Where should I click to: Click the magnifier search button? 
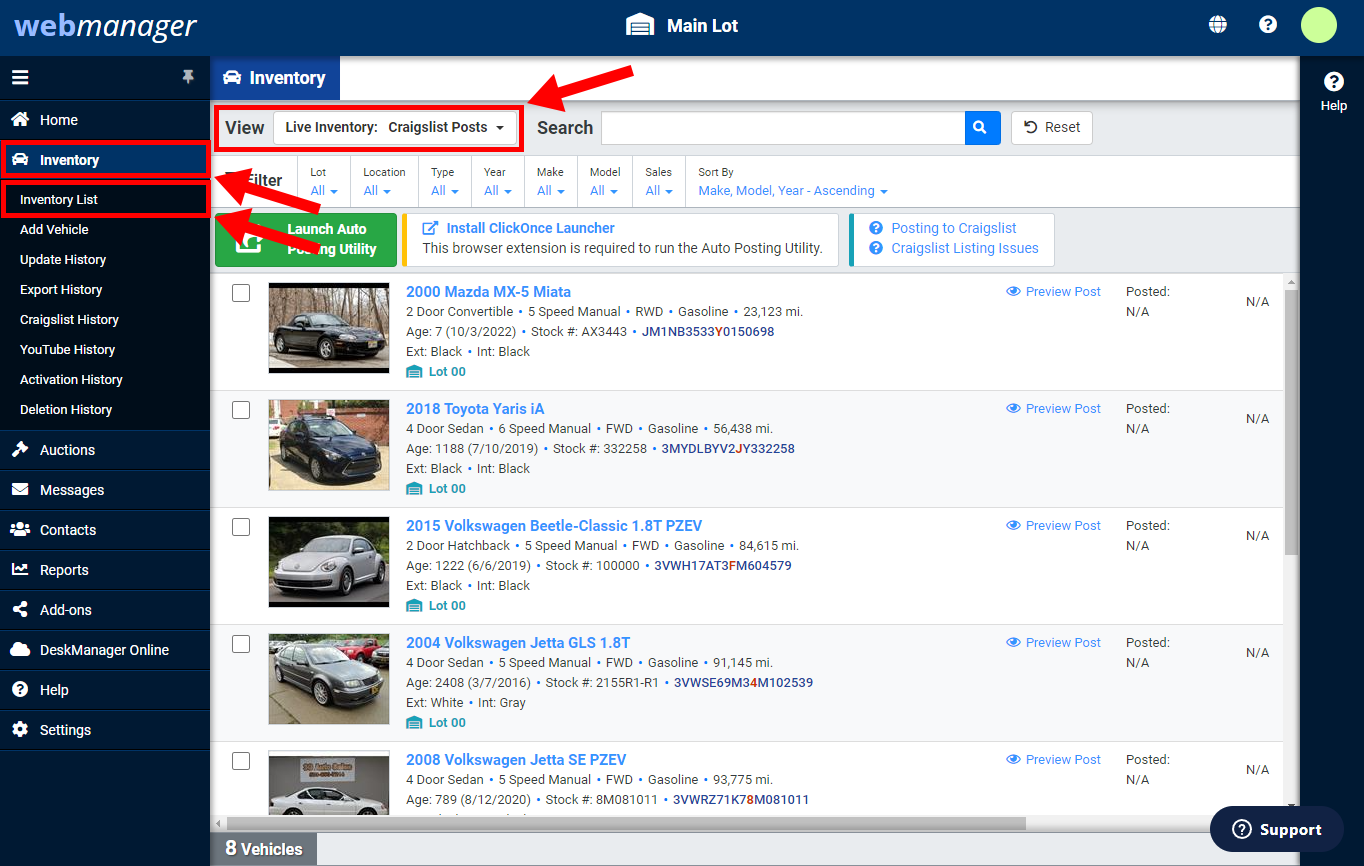981,128
